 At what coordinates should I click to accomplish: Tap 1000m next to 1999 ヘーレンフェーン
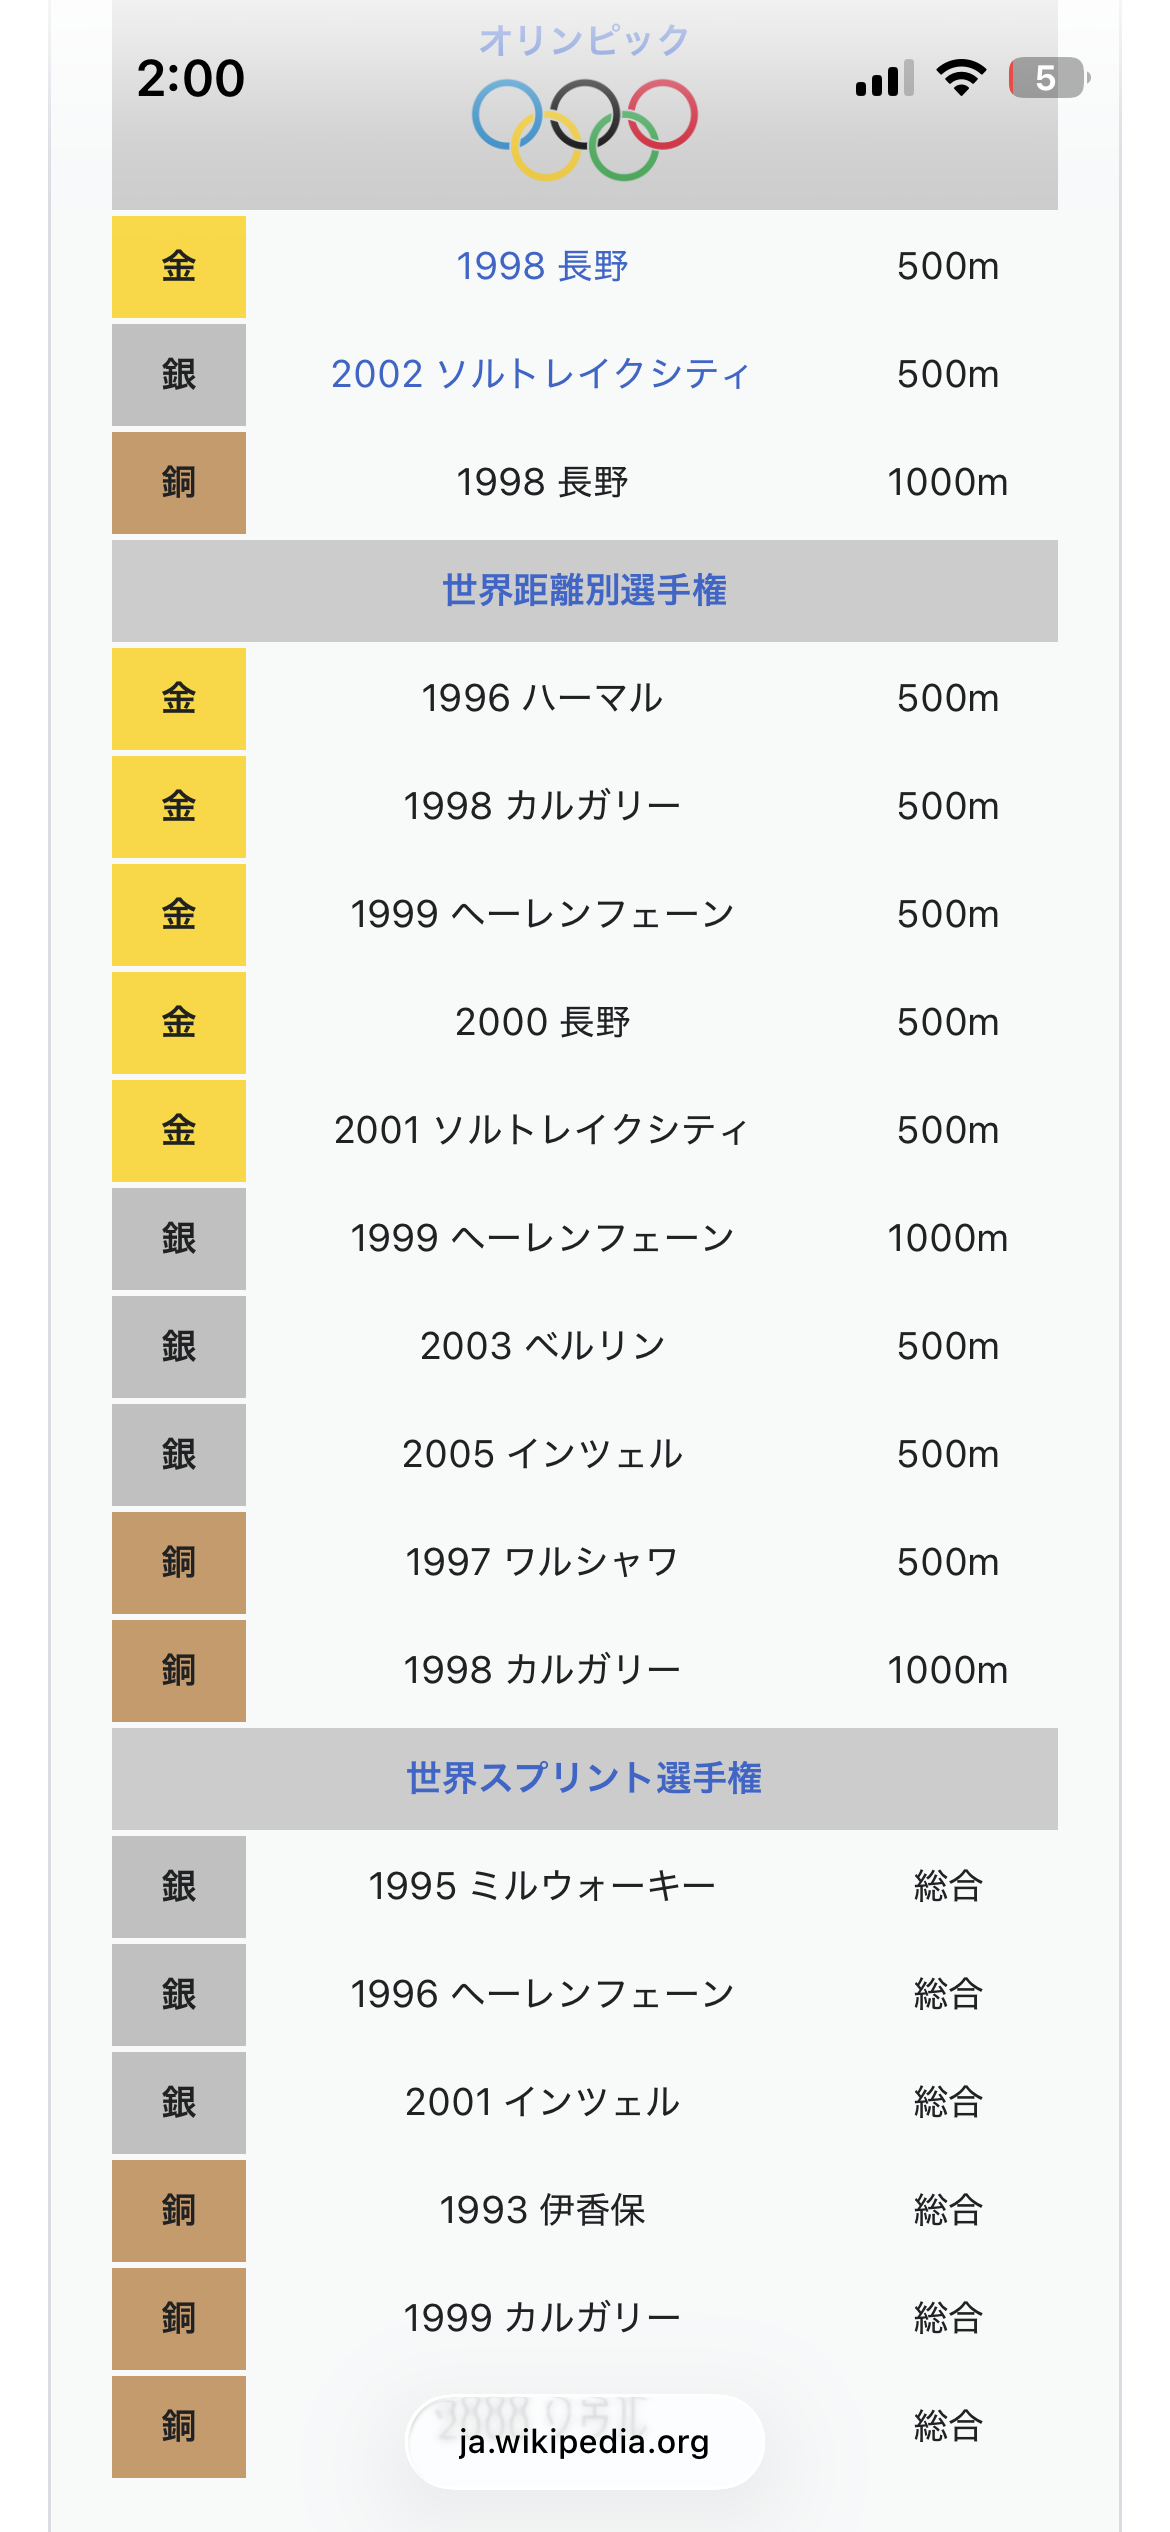(x=947, y=1238)
